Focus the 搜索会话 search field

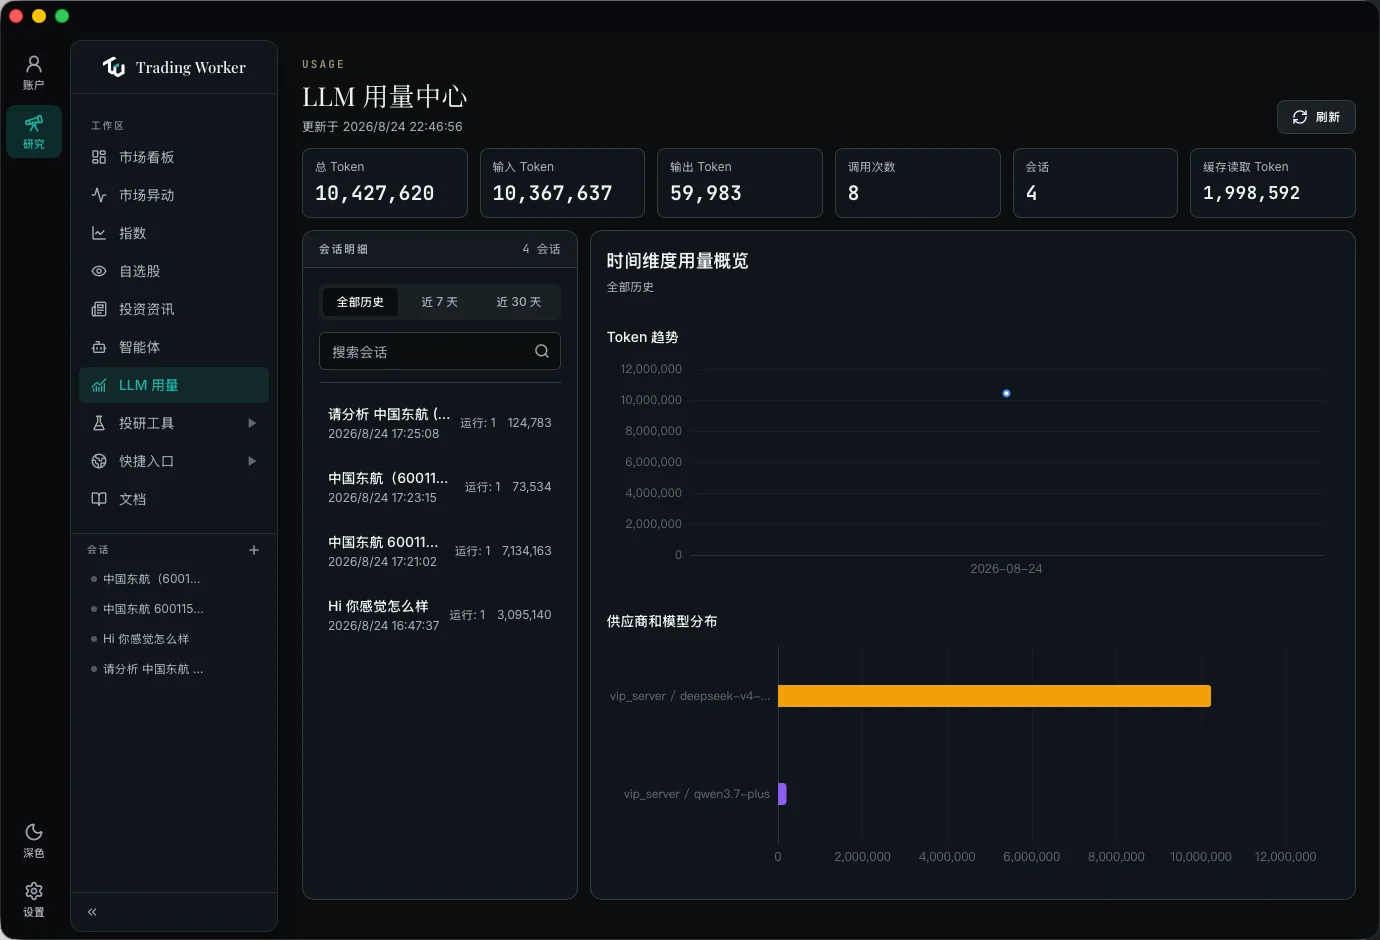click(440, 351)
